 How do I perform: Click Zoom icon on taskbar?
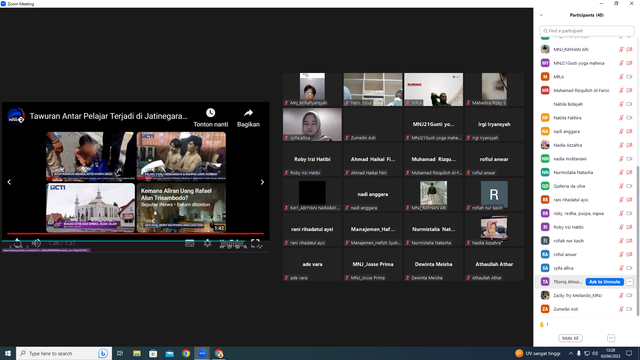[x=202, y=353]
